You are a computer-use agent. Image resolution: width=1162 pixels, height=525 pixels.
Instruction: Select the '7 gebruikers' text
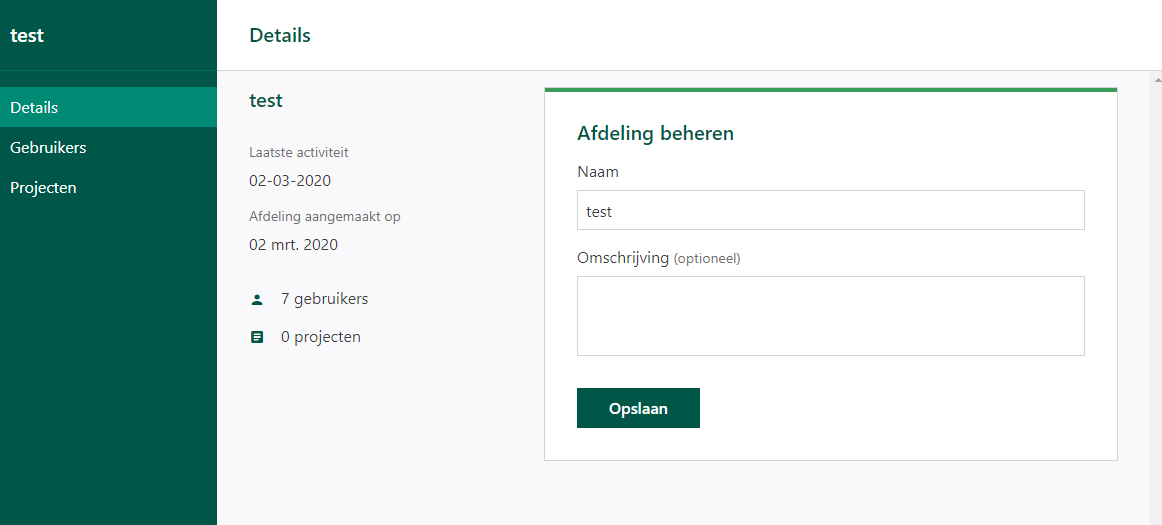click(325, 299)
